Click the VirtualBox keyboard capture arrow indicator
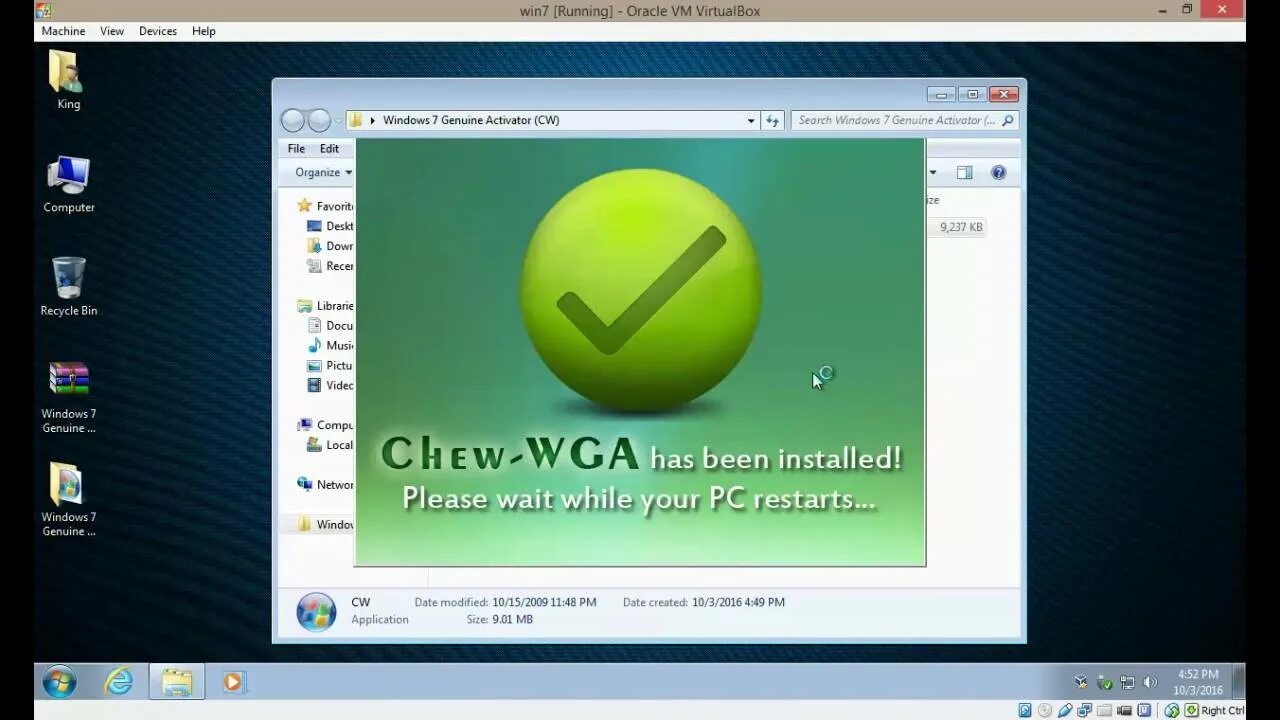This screenshot has height=720, width=1280. (1191, 710)
